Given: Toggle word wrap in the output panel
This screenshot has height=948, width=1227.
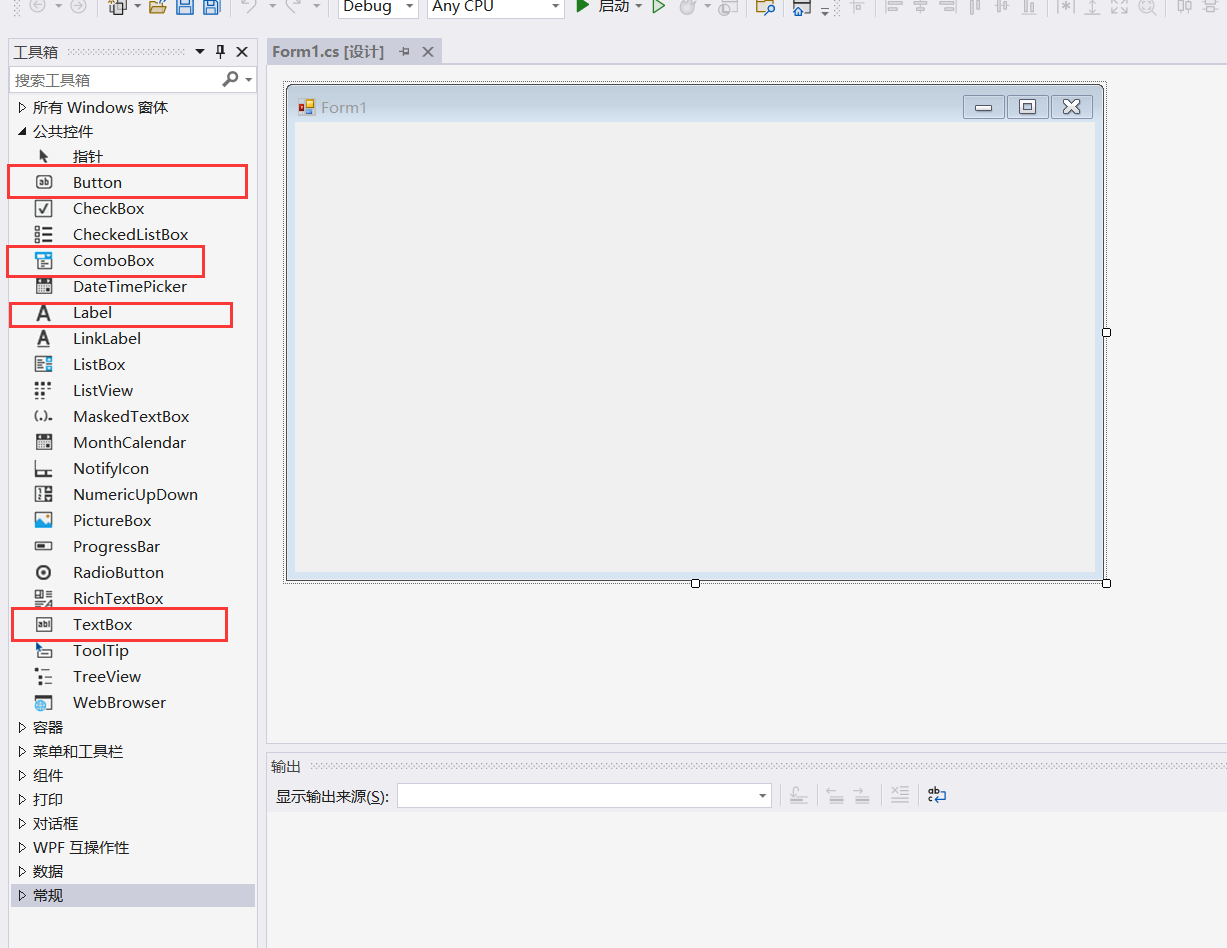Looking at the screenshot, I should 936,795.
